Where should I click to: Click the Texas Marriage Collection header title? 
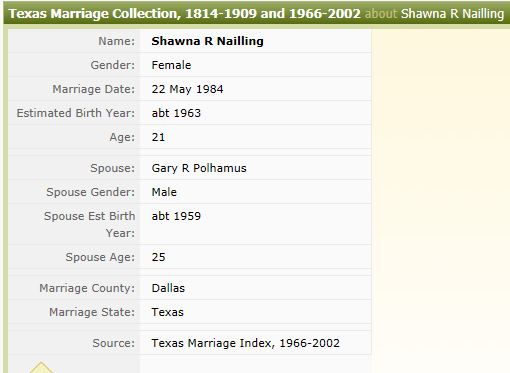click(x=184, y=14)
